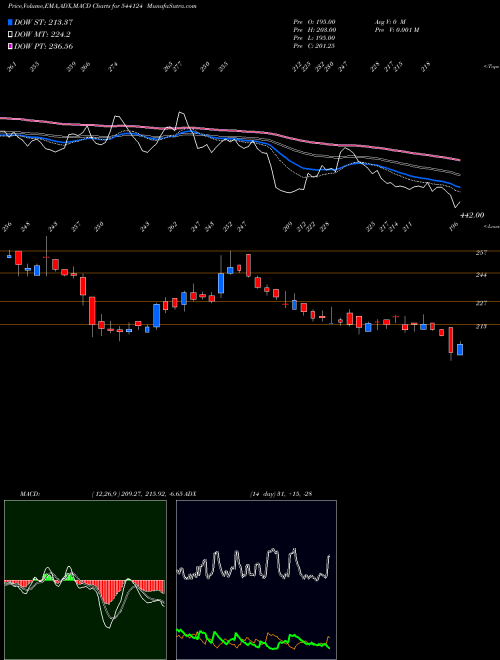Click the 'MACD:' panel heading

(x=30, y=494)
